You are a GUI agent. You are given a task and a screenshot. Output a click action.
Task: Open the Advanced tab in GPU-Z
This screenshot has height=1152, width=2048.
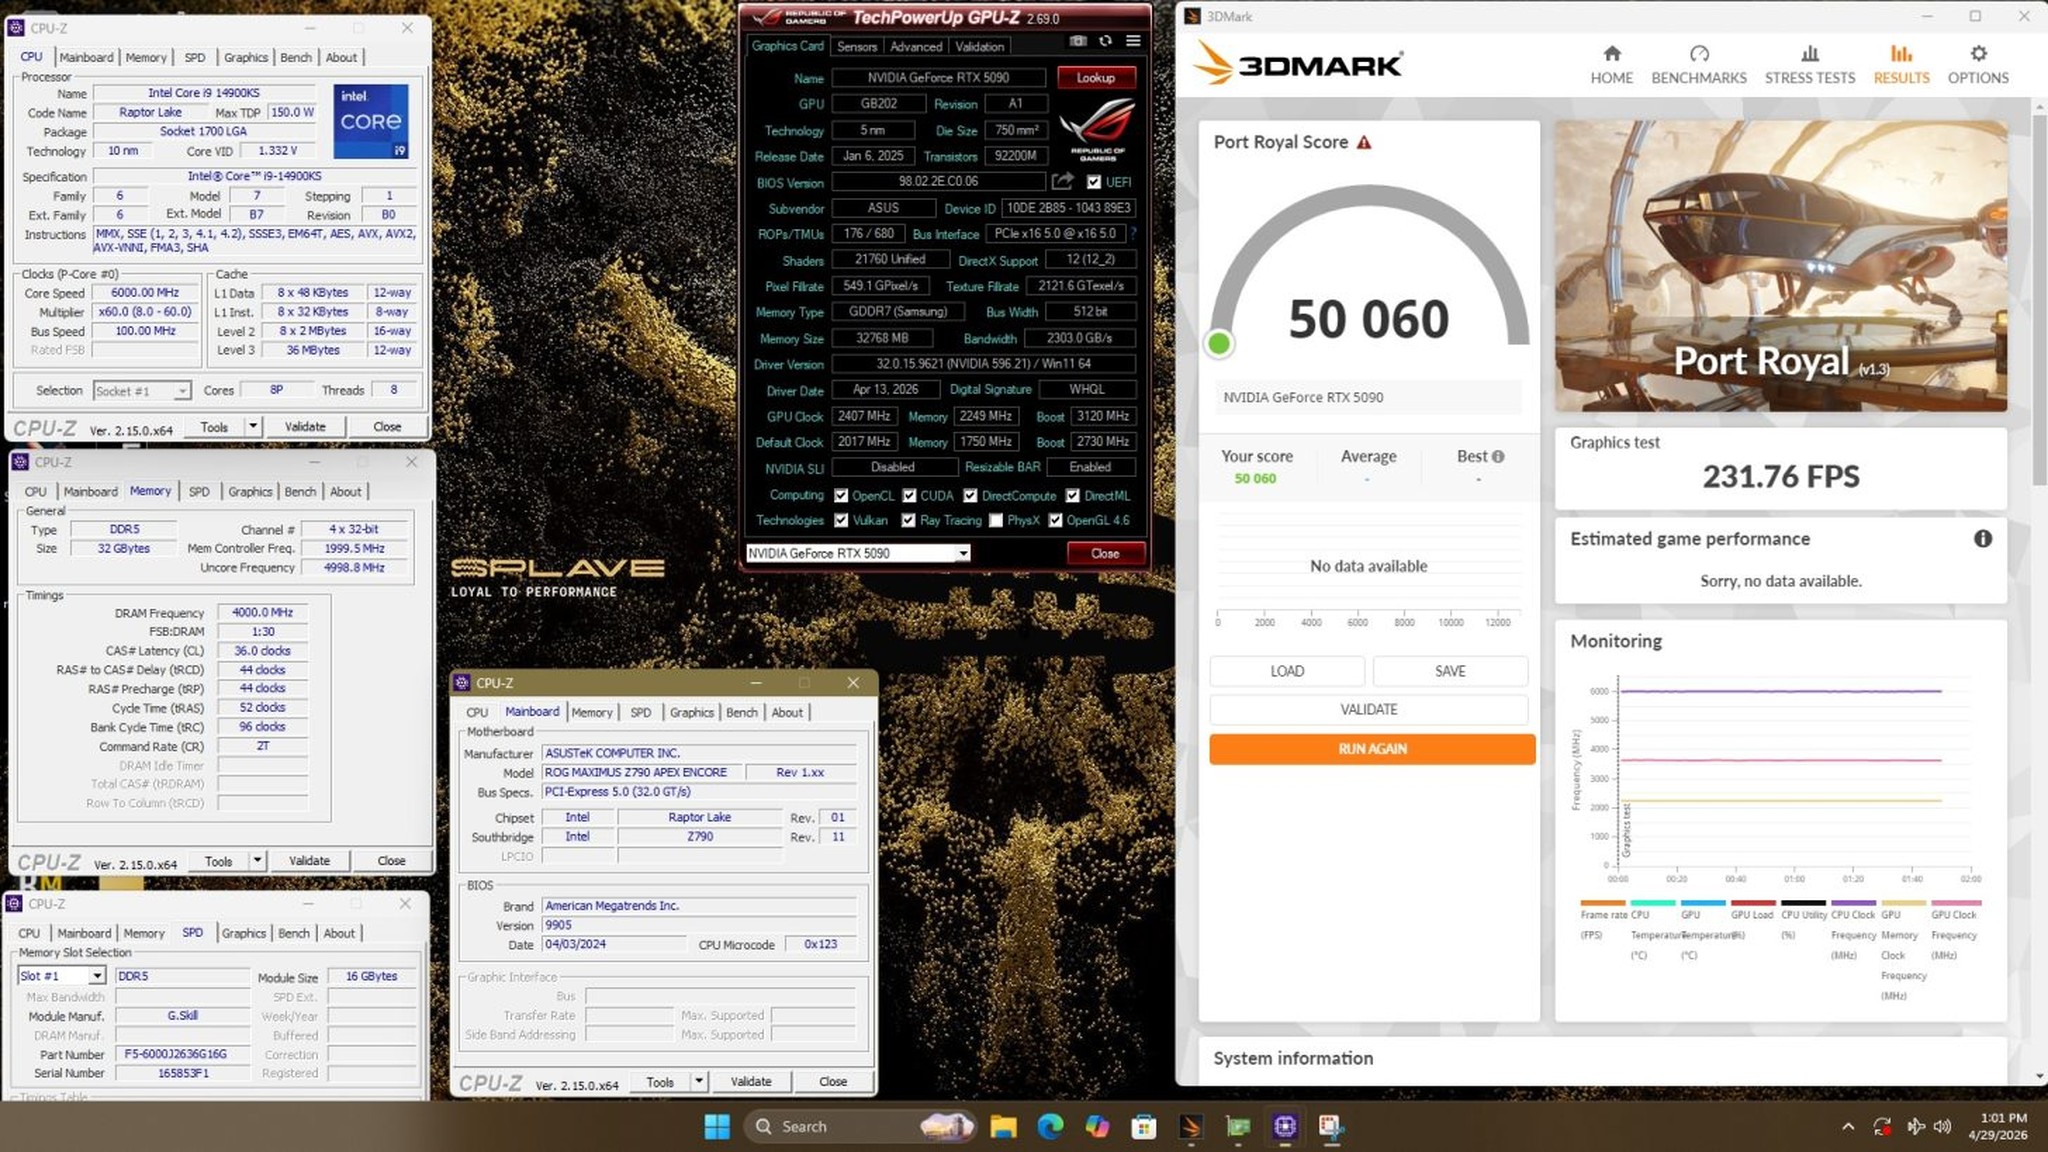916,47
